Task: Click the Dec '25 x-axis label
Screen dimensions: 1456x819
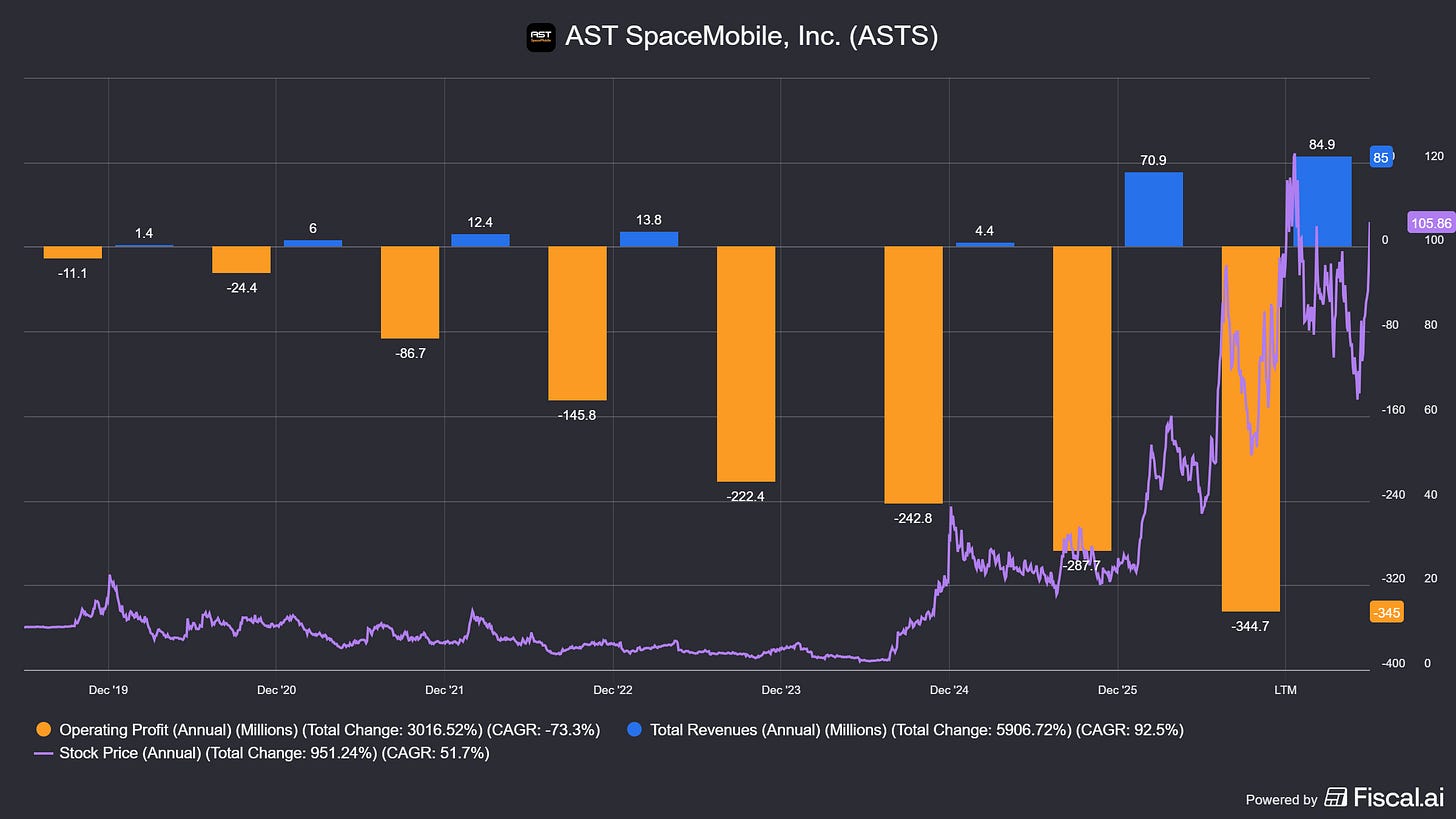Action: [1117, 690]
